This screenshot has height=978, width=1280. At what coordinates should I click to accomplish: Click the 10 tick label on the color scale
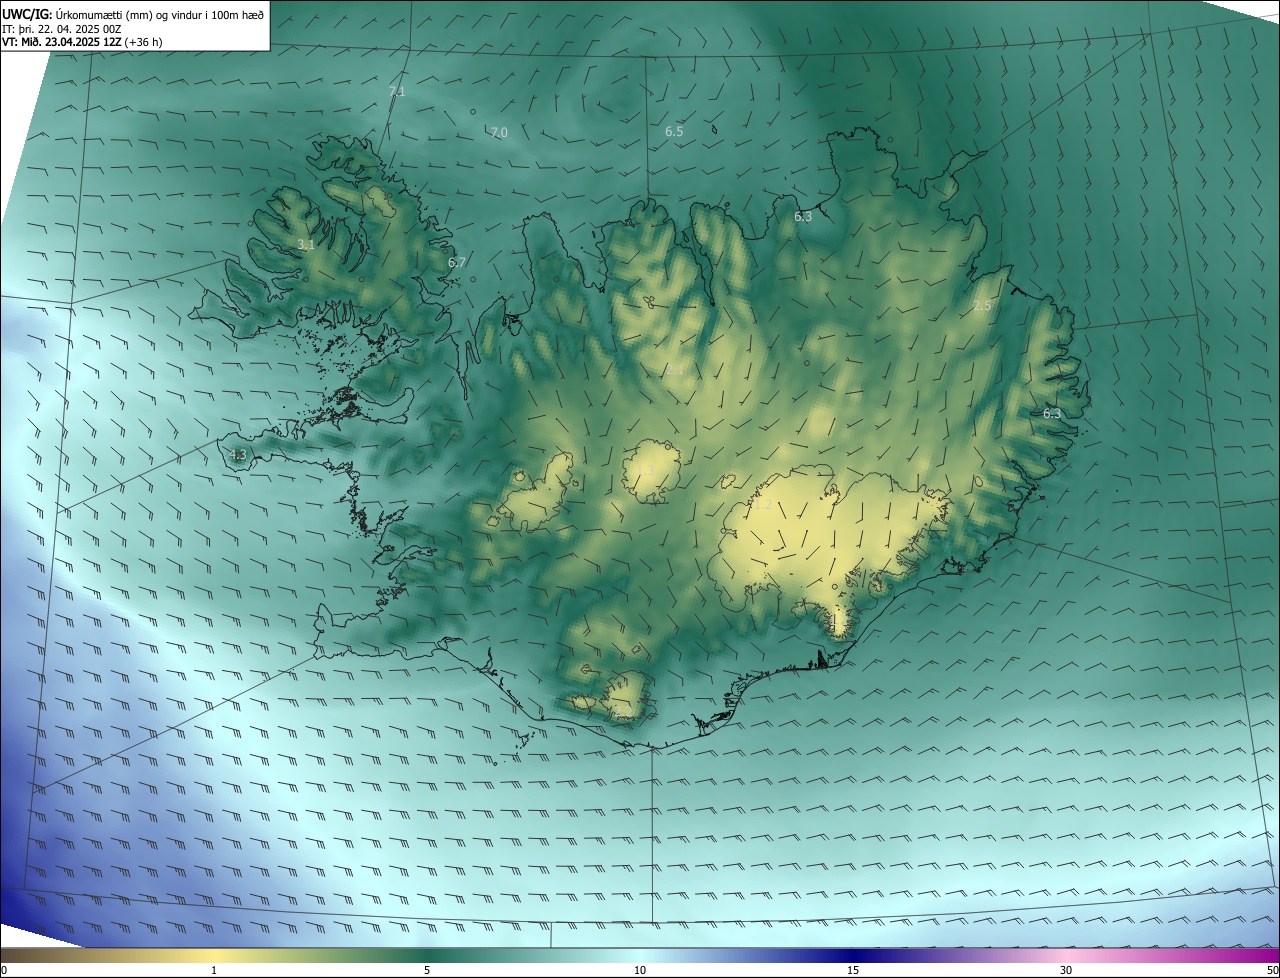click(640, 971)
